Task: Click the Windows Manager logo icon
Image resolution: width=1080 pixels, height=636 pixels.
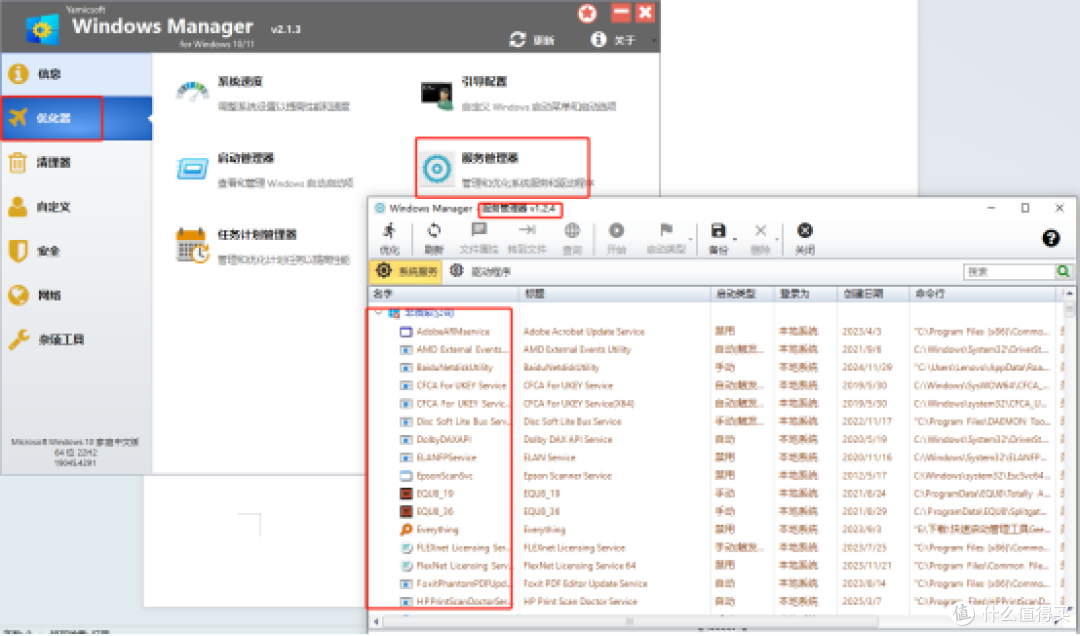Action: pyautogui.click(x=42, y=29)
